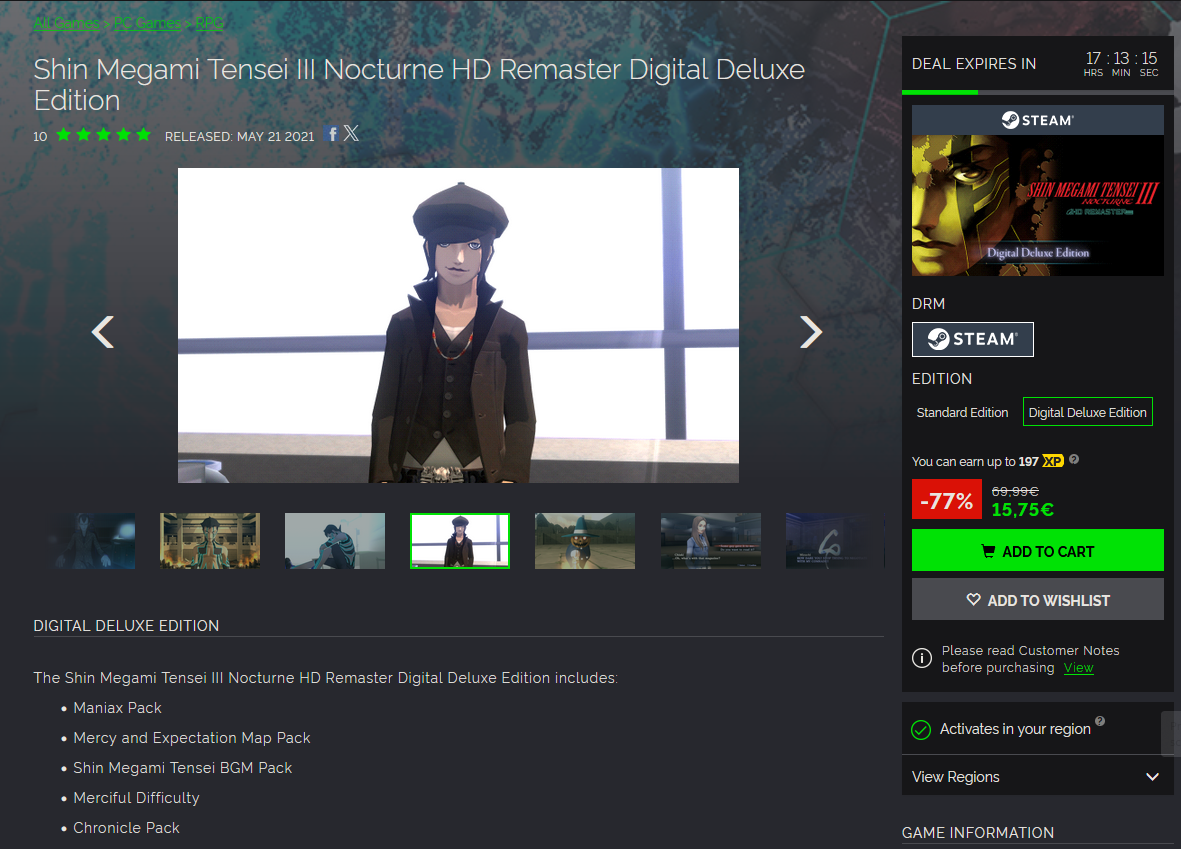The width and height of the screenshot is (1181, 849).
Task: Click the game title heading
Action: [x=419, y=84]
